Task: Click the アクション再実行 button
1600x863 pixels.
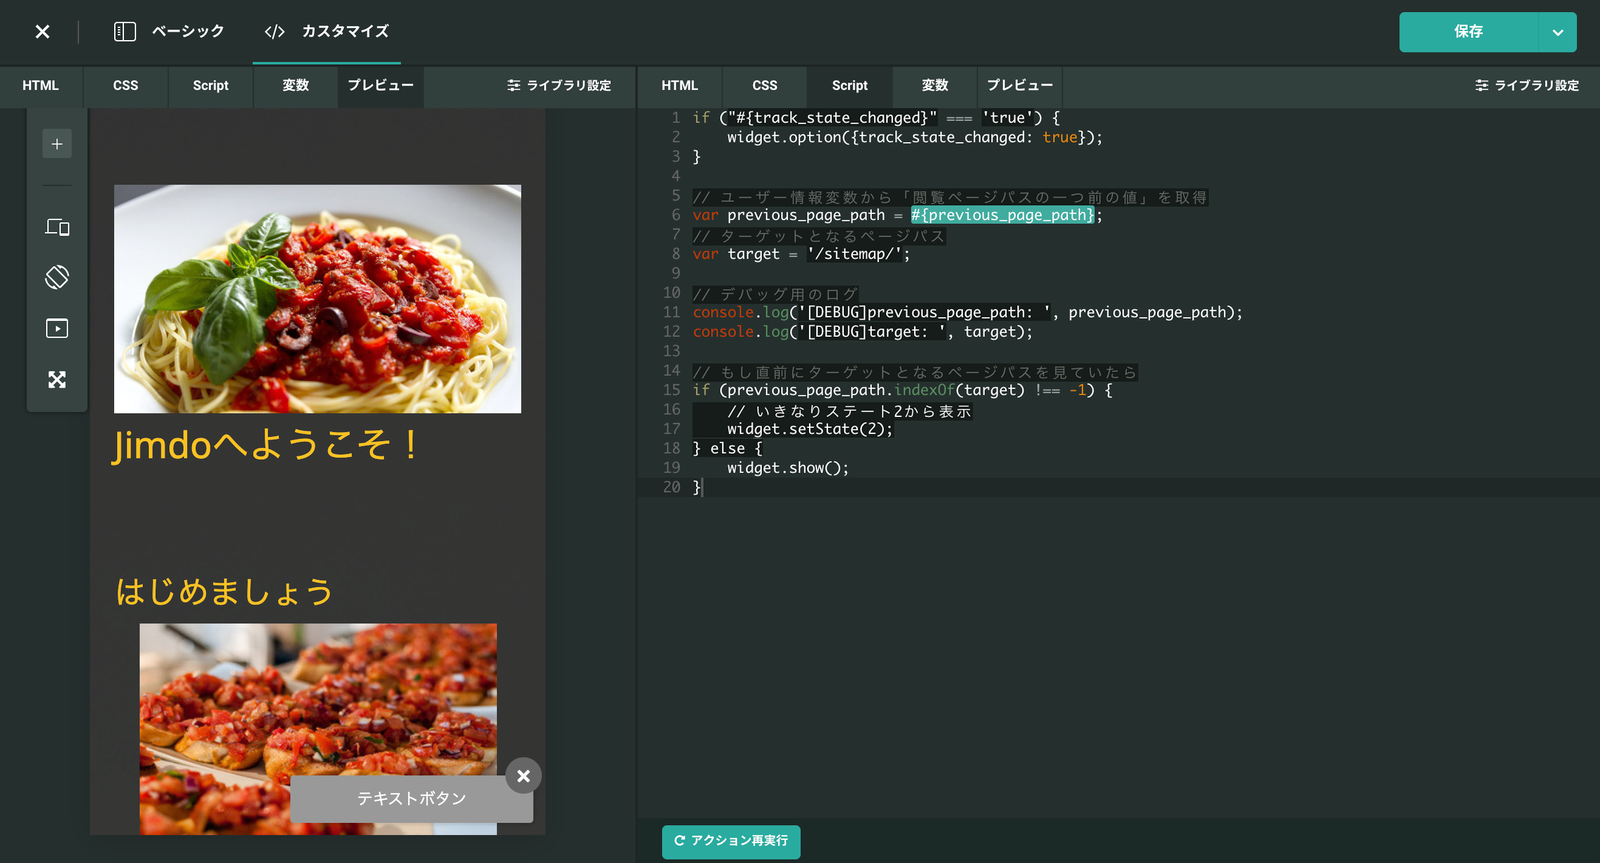Action: tap(731, 841)
